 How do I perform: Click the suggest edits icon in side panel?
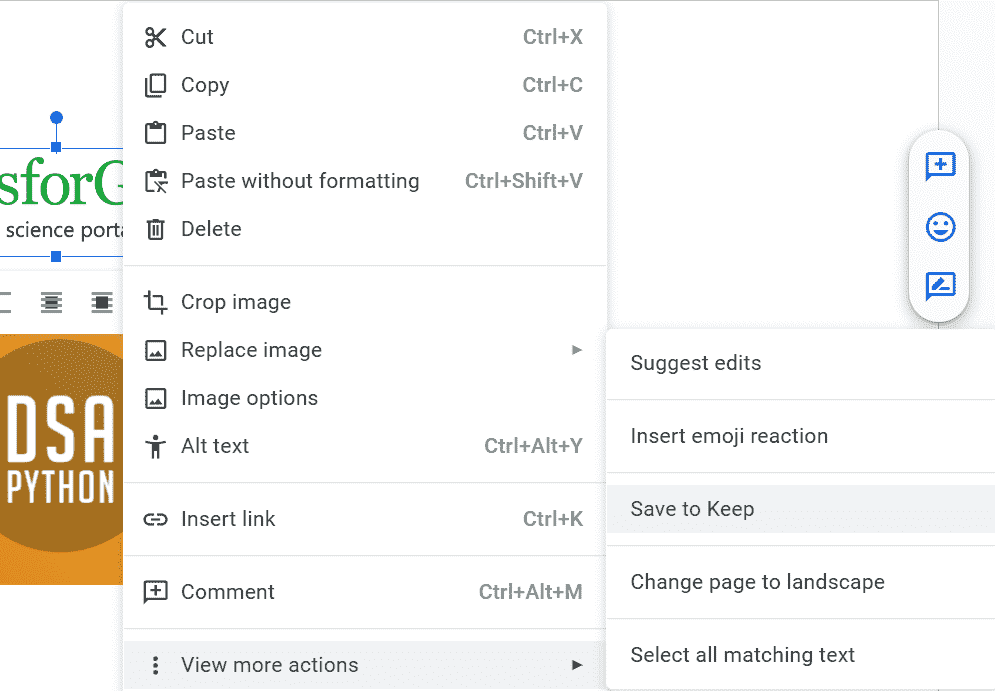point(940,287)
